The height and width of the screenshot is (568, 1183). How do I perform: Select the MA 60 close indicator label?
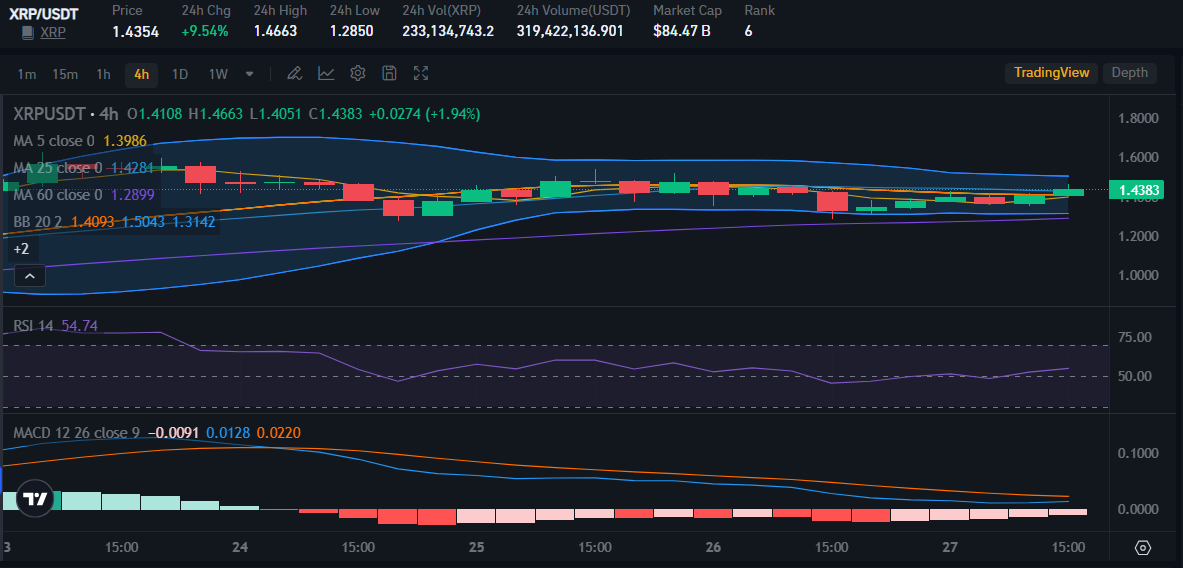tap(57, 195)
